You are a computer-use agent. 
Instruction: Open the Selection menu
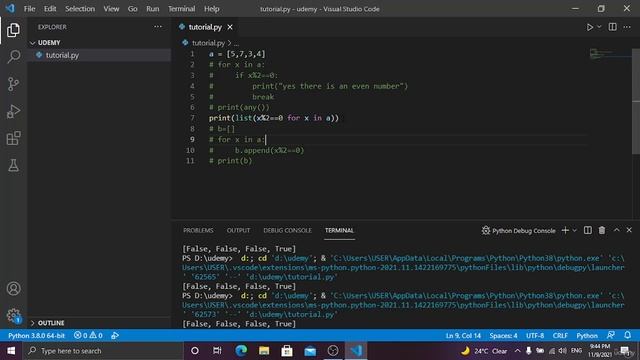point(80,9)
